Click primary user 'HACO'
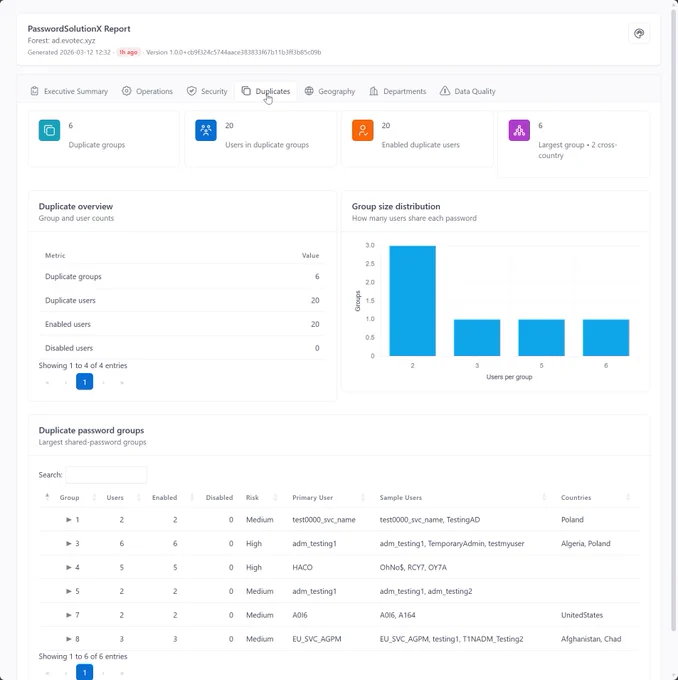This screenshot has width=678, height=680. 302,567
